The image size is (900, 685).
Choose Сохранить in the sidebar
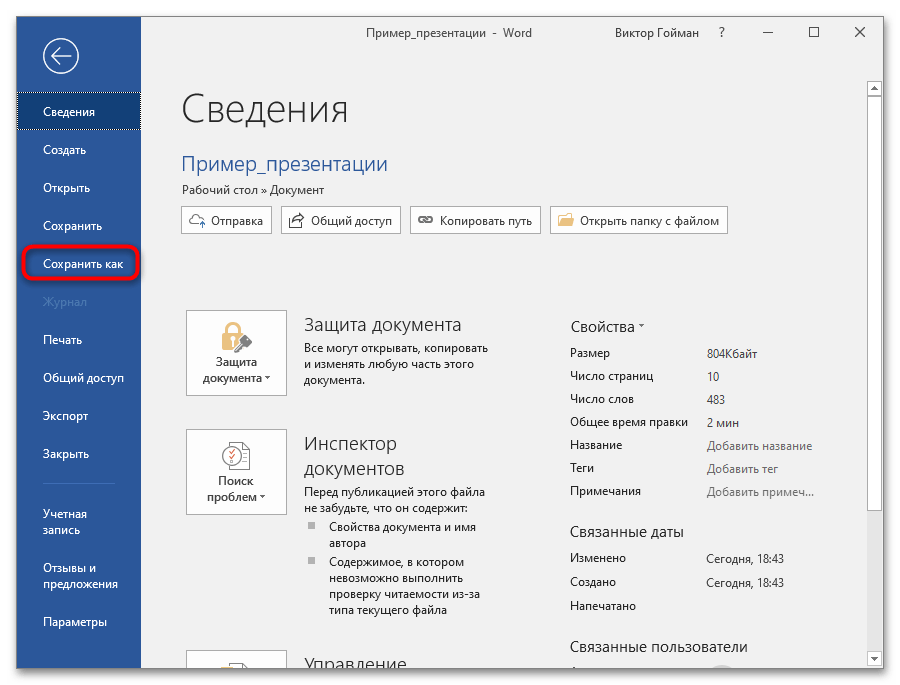pyautogui.click(x=79, y=226)
